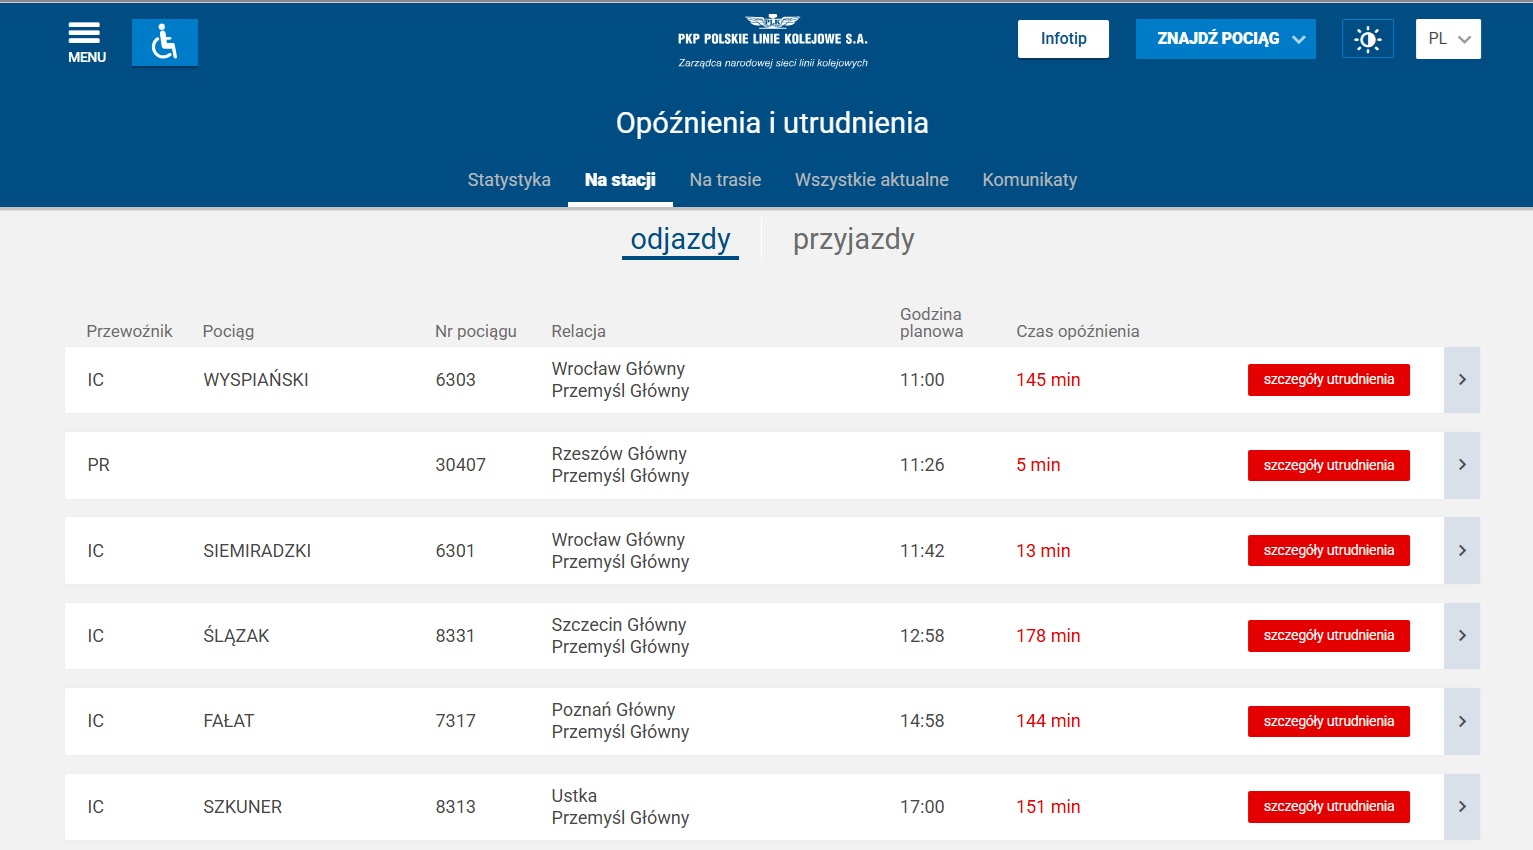Screen dimensions: 1533x850
Task: Click the Infotip button
Action: coord(1063,39)
